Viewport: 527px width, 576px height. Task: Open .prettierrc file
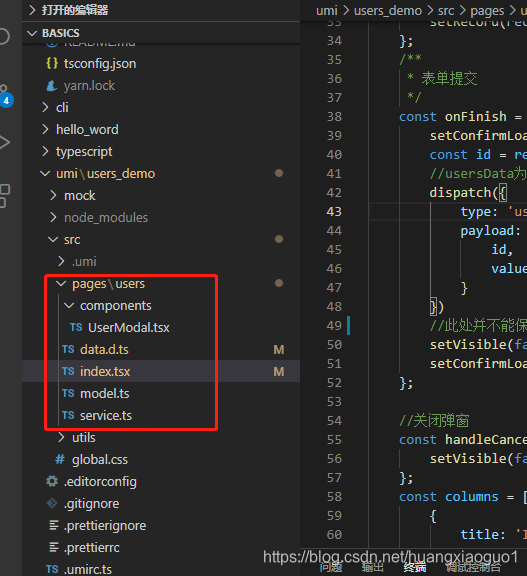coord(161,548)
